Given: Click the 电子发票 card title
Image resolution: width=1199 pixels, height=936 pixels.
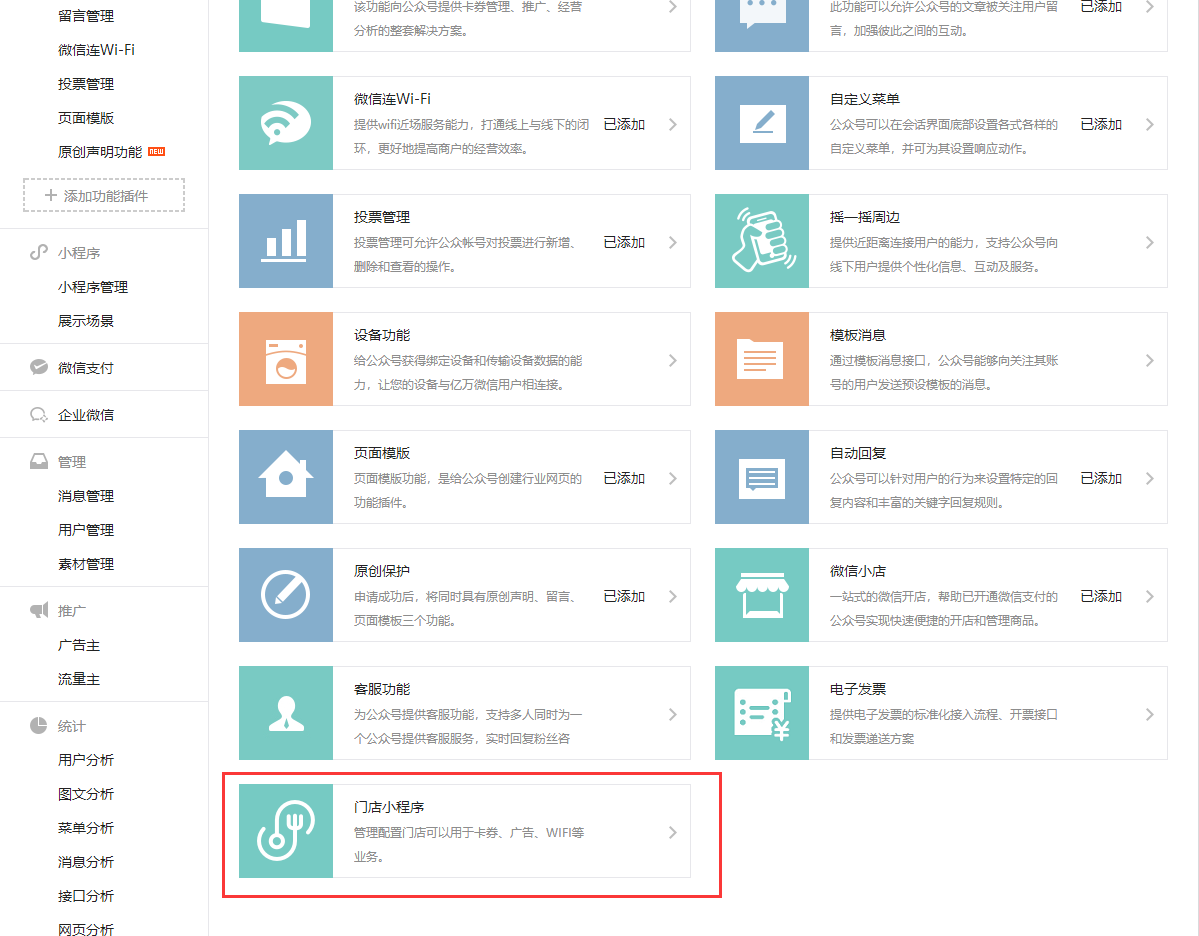Looking at the screenshot, I should (858, 689).
